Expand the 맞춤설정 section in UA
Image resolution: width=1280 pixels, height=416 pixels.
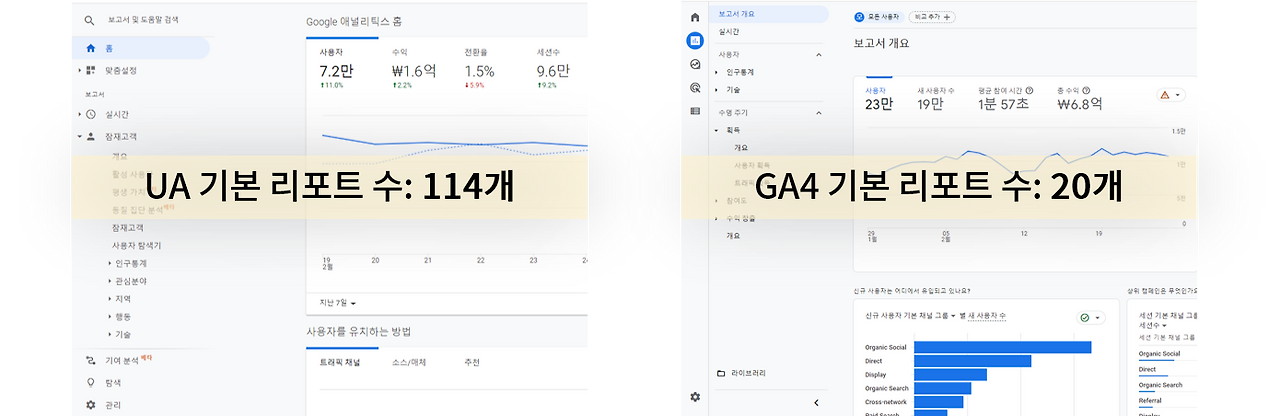(80, 70)
